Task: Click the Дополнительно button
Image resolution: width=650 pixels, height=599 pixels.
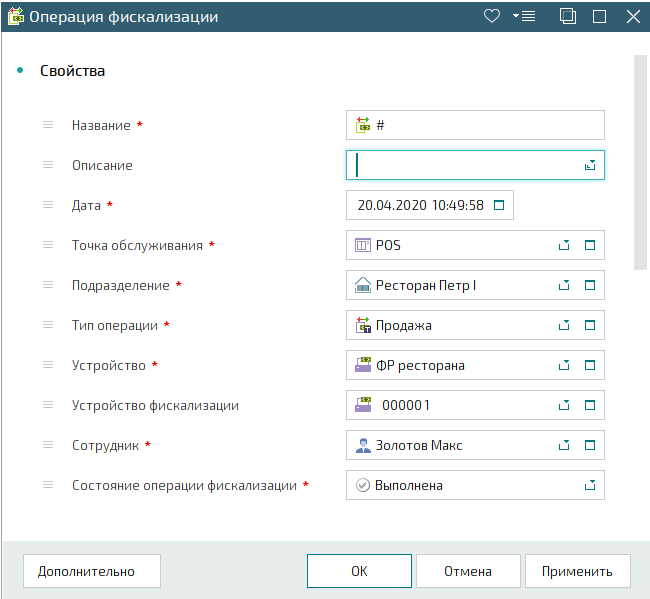Action: [92, 571]
